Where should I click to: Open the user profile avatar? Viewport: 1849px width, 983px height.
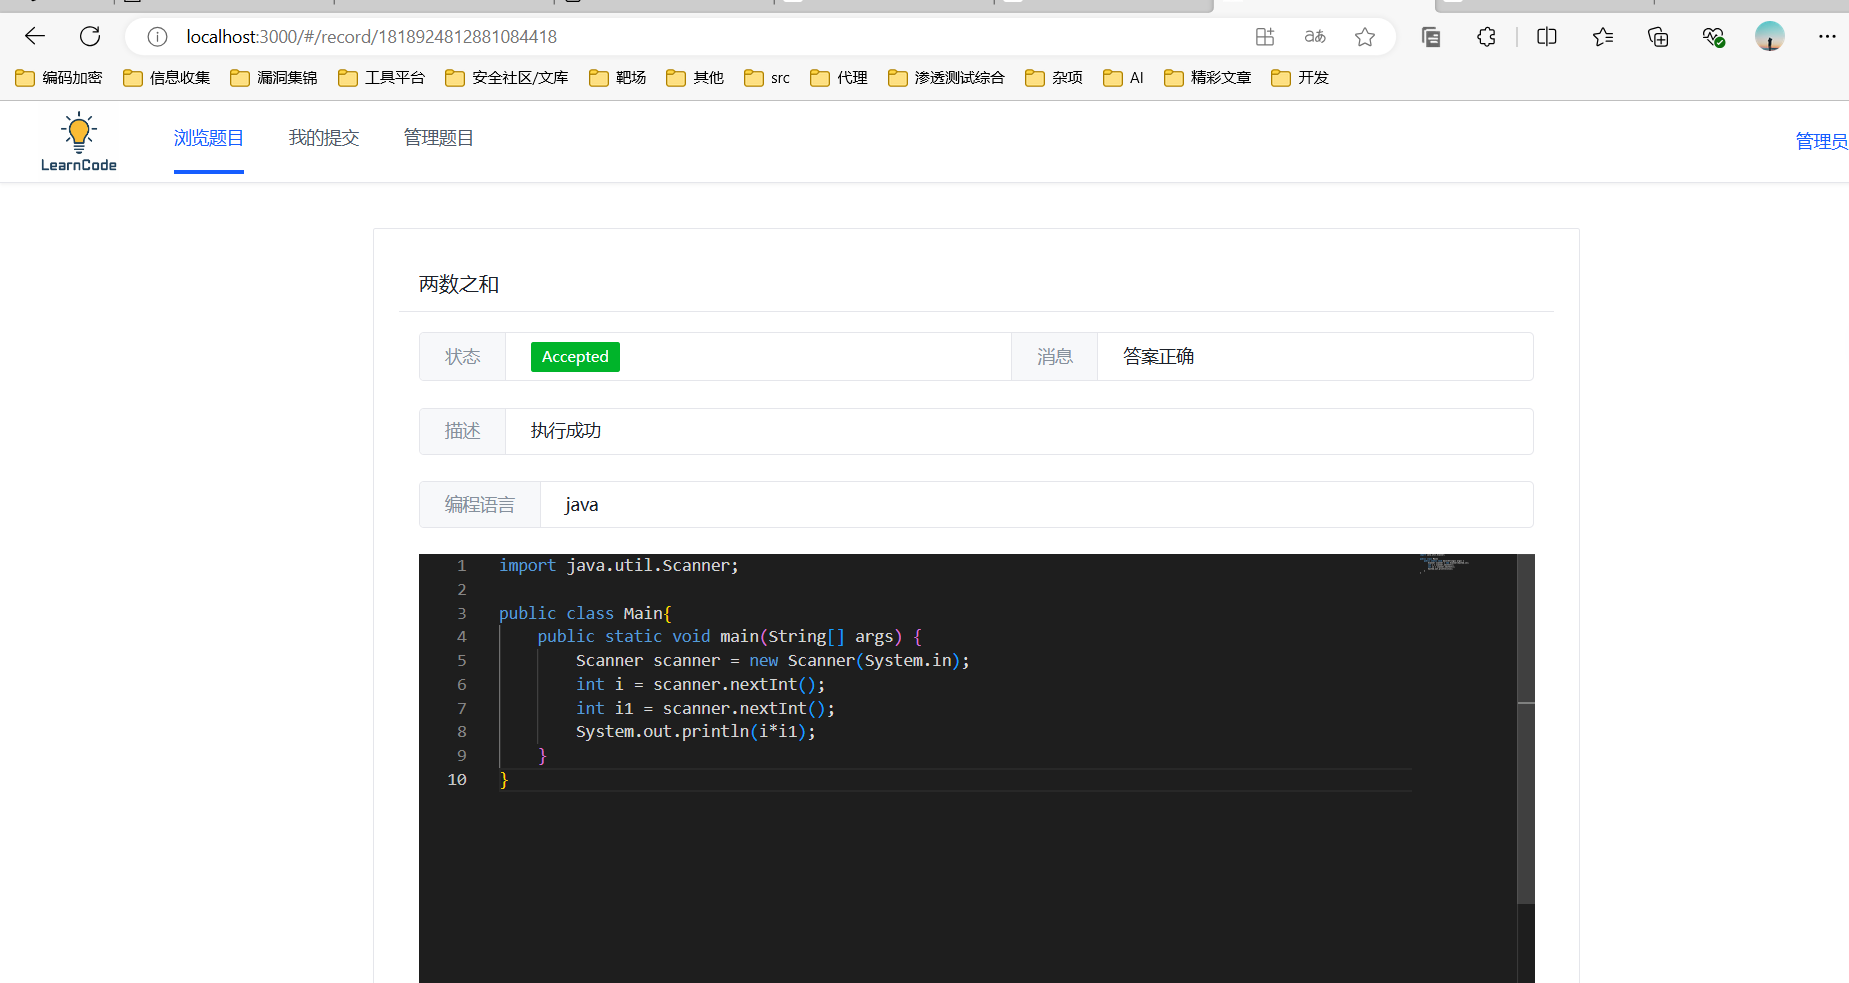click(1769, 37)
